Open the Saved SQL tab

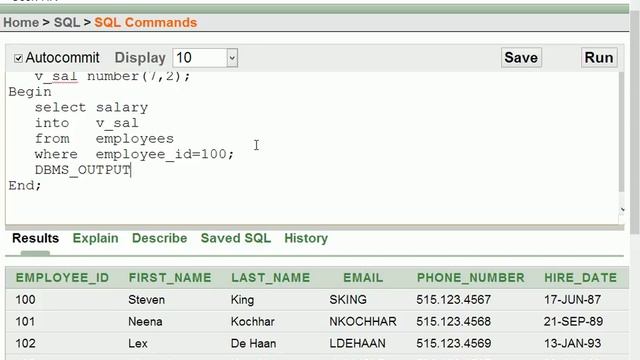point(236,238)
